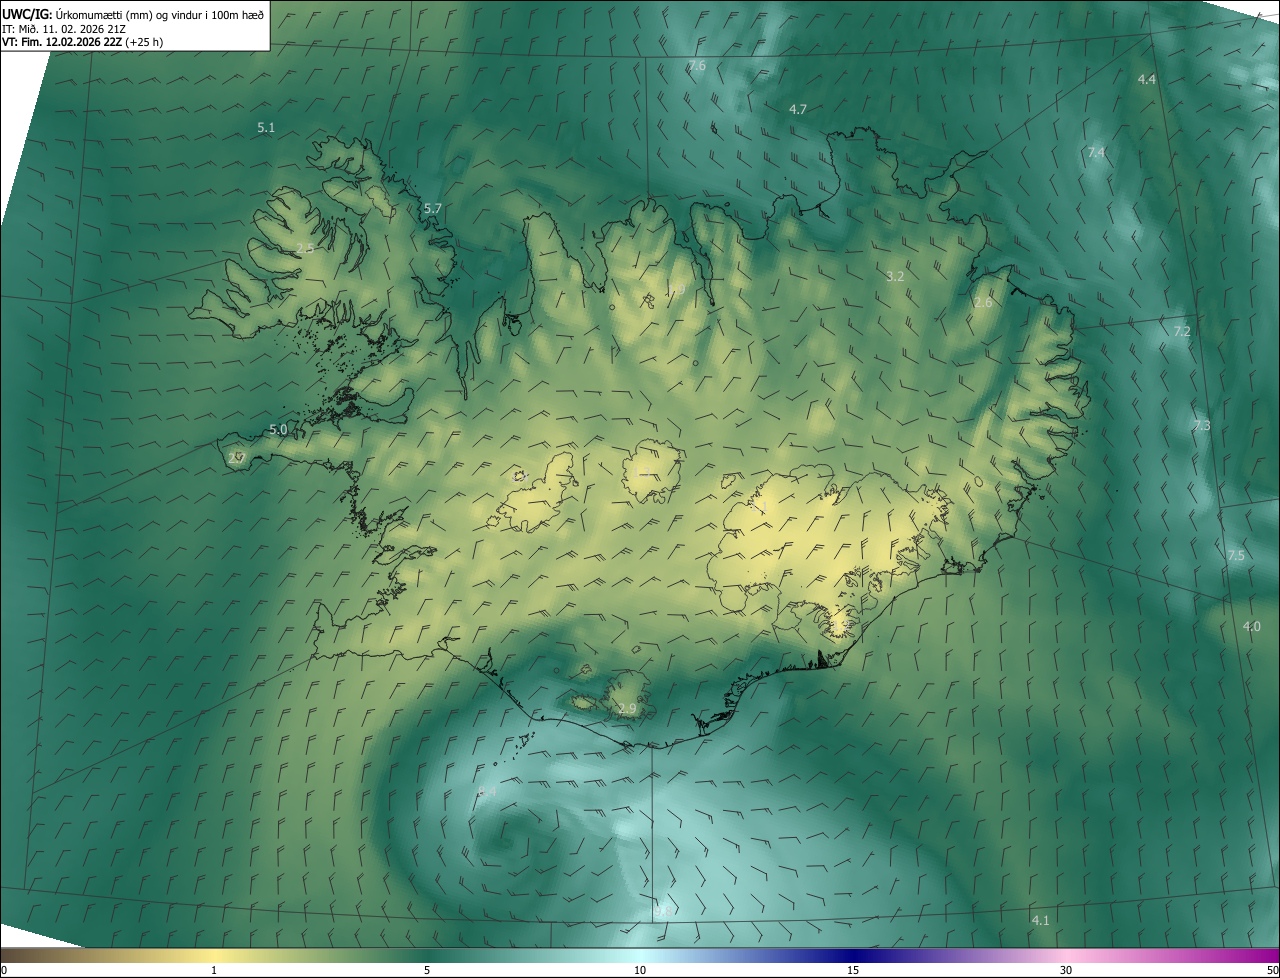Click the 7.2 value label on the map
The height and width of the screenshot is (978, 1280).
(1182, 331)
